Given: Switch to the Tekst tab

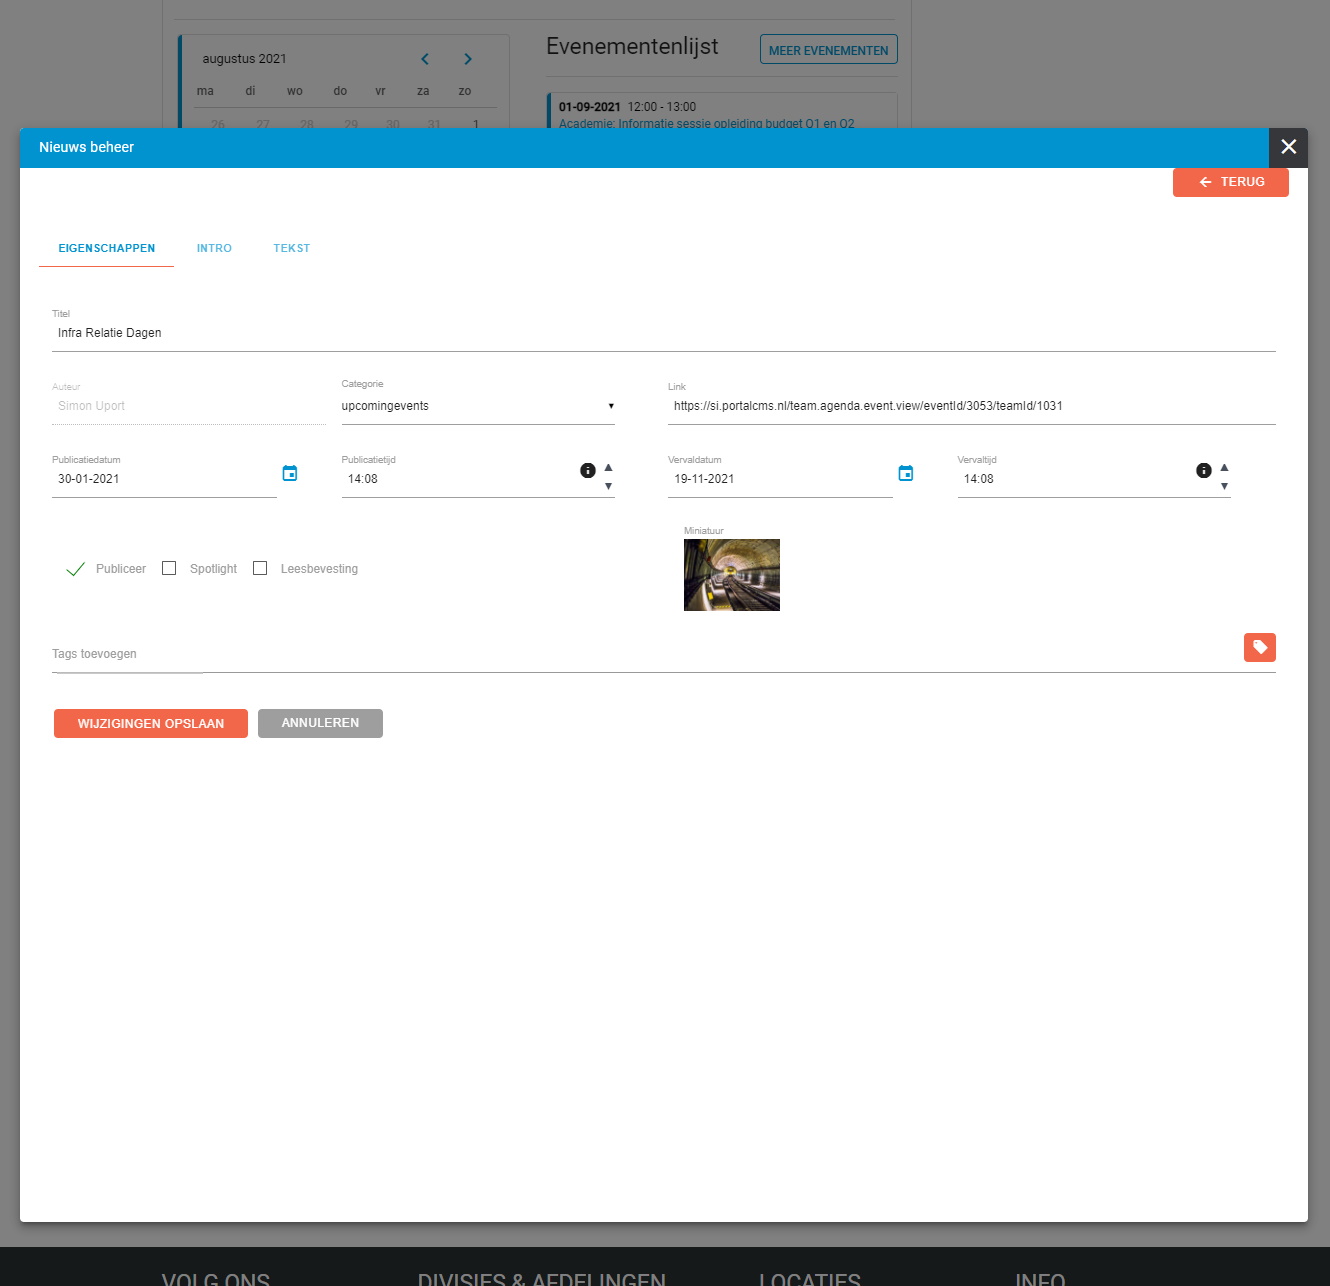Looking at the screenshot, I should click(292, 248).
